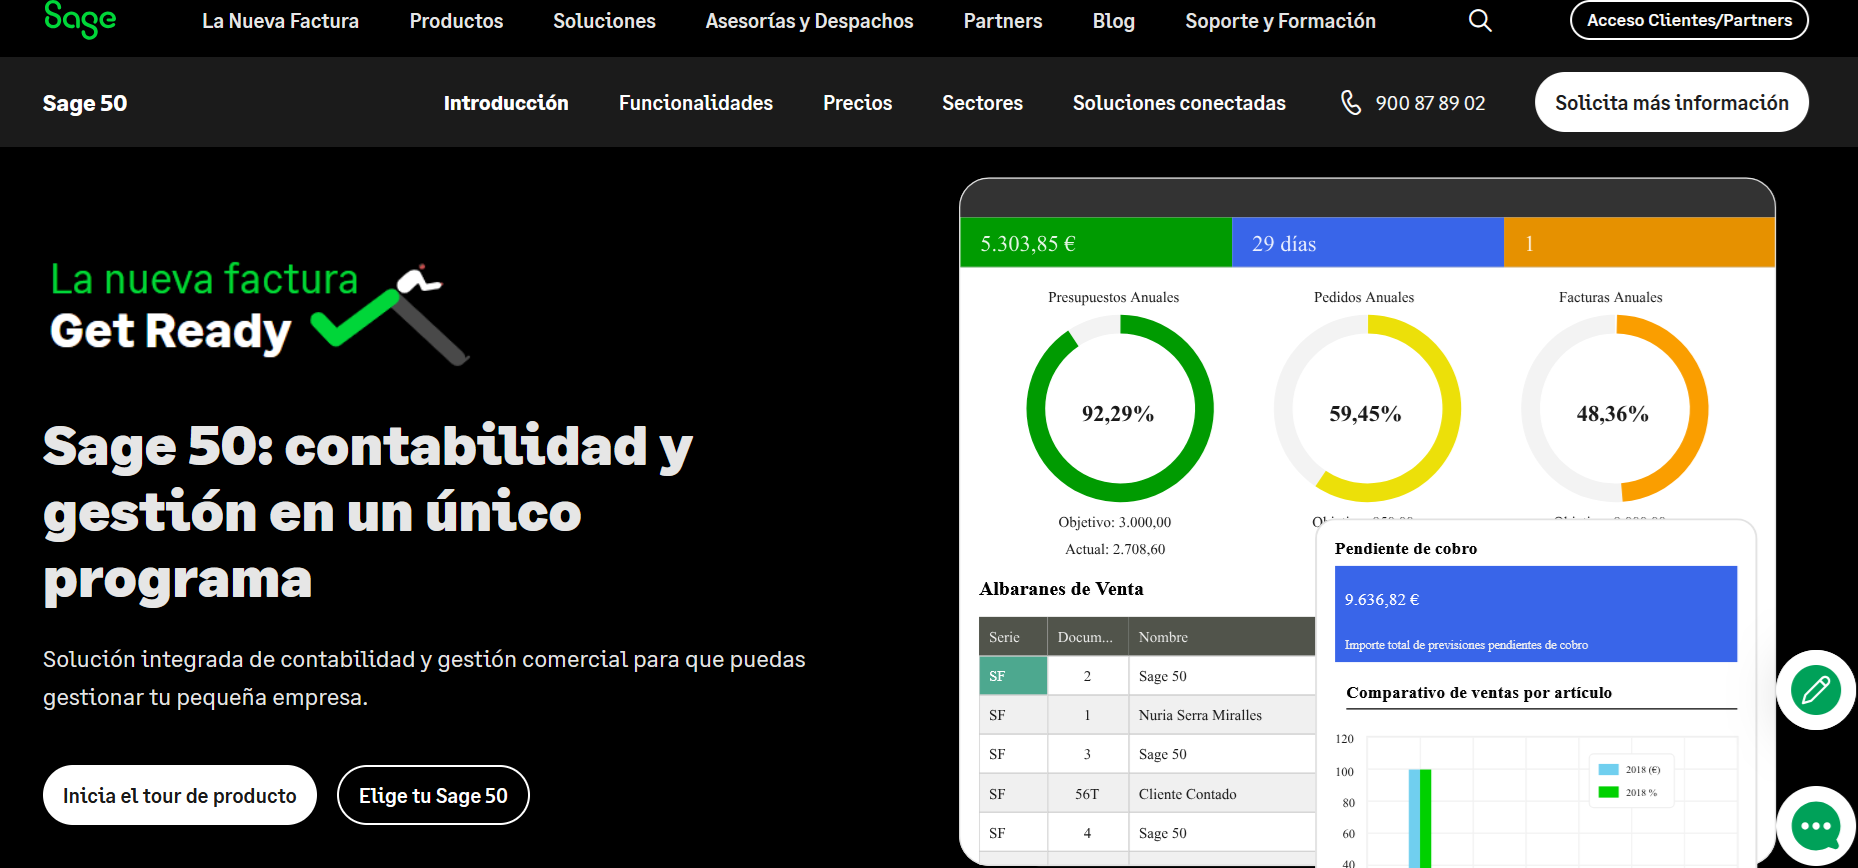Click the '2018 %' chart legend entry
The width and height of the screenshot is (1858, 868).
[1628, 792]
